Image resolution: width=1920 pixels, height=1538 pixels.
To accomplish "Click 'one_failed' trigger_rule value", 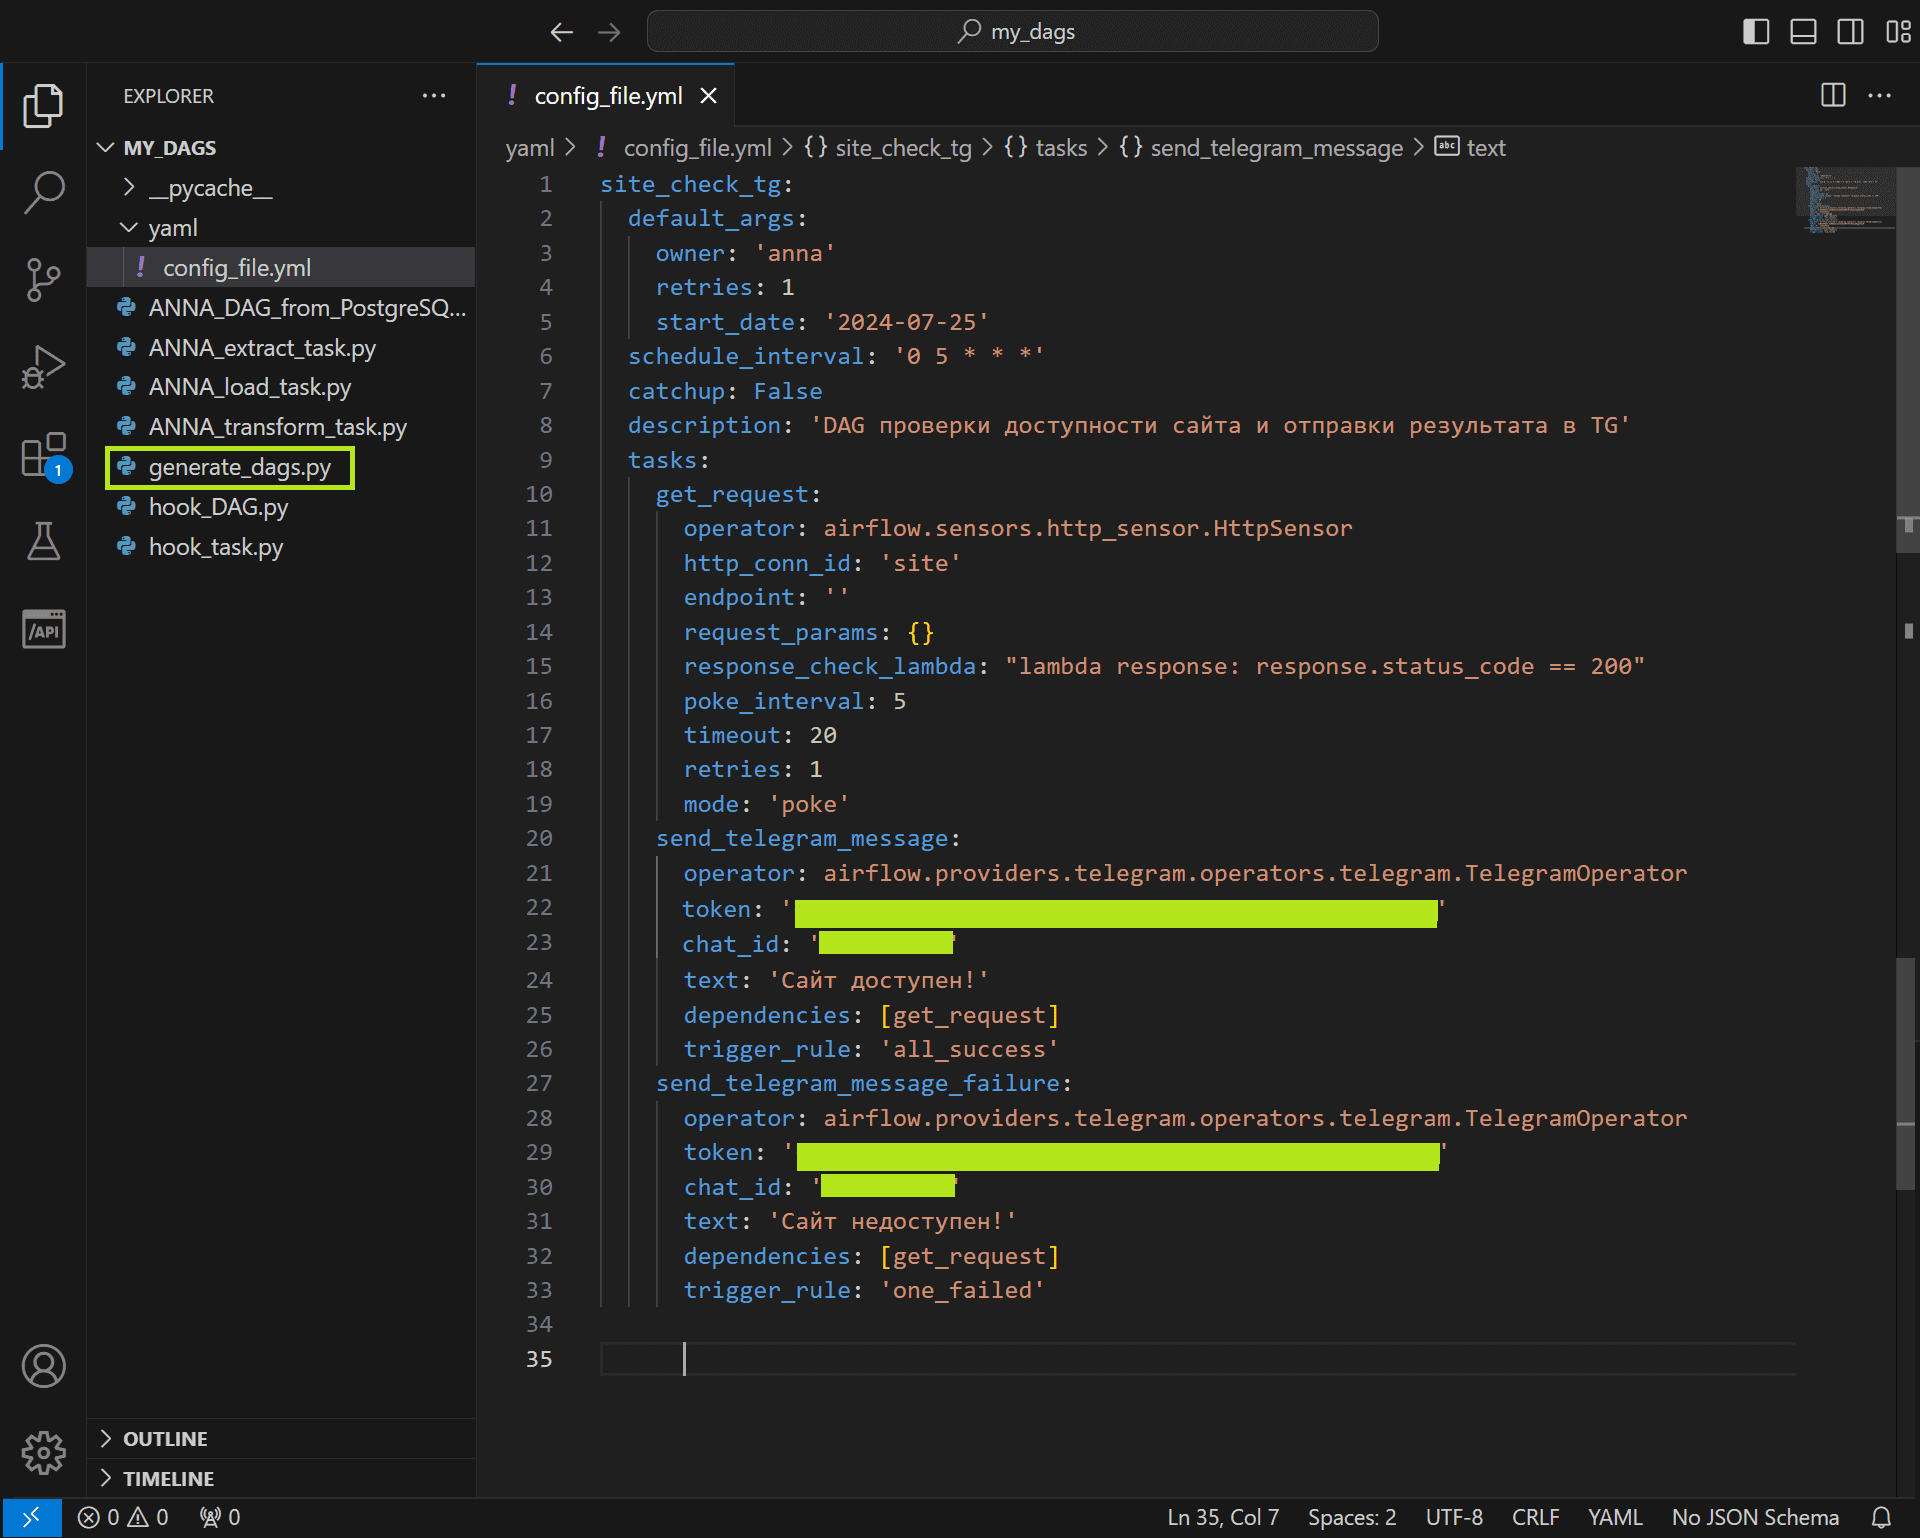I will click(962, 1290).
